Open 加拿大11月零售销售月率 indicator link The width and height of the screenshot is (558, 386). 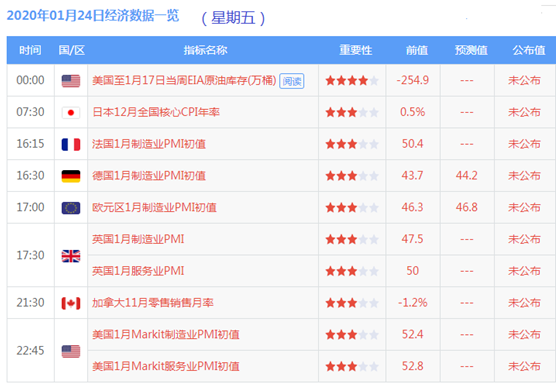click(153, 303)
